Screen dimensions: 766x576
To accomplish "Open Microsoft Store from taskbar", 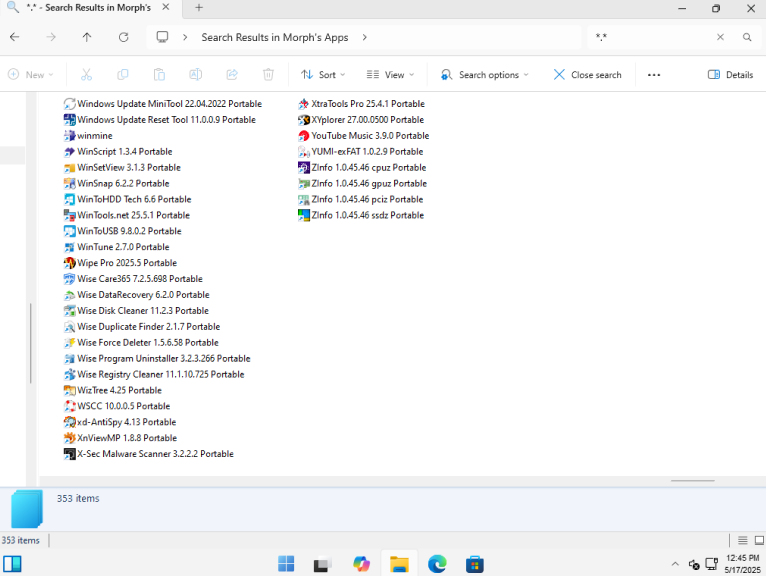I will 475,564.
